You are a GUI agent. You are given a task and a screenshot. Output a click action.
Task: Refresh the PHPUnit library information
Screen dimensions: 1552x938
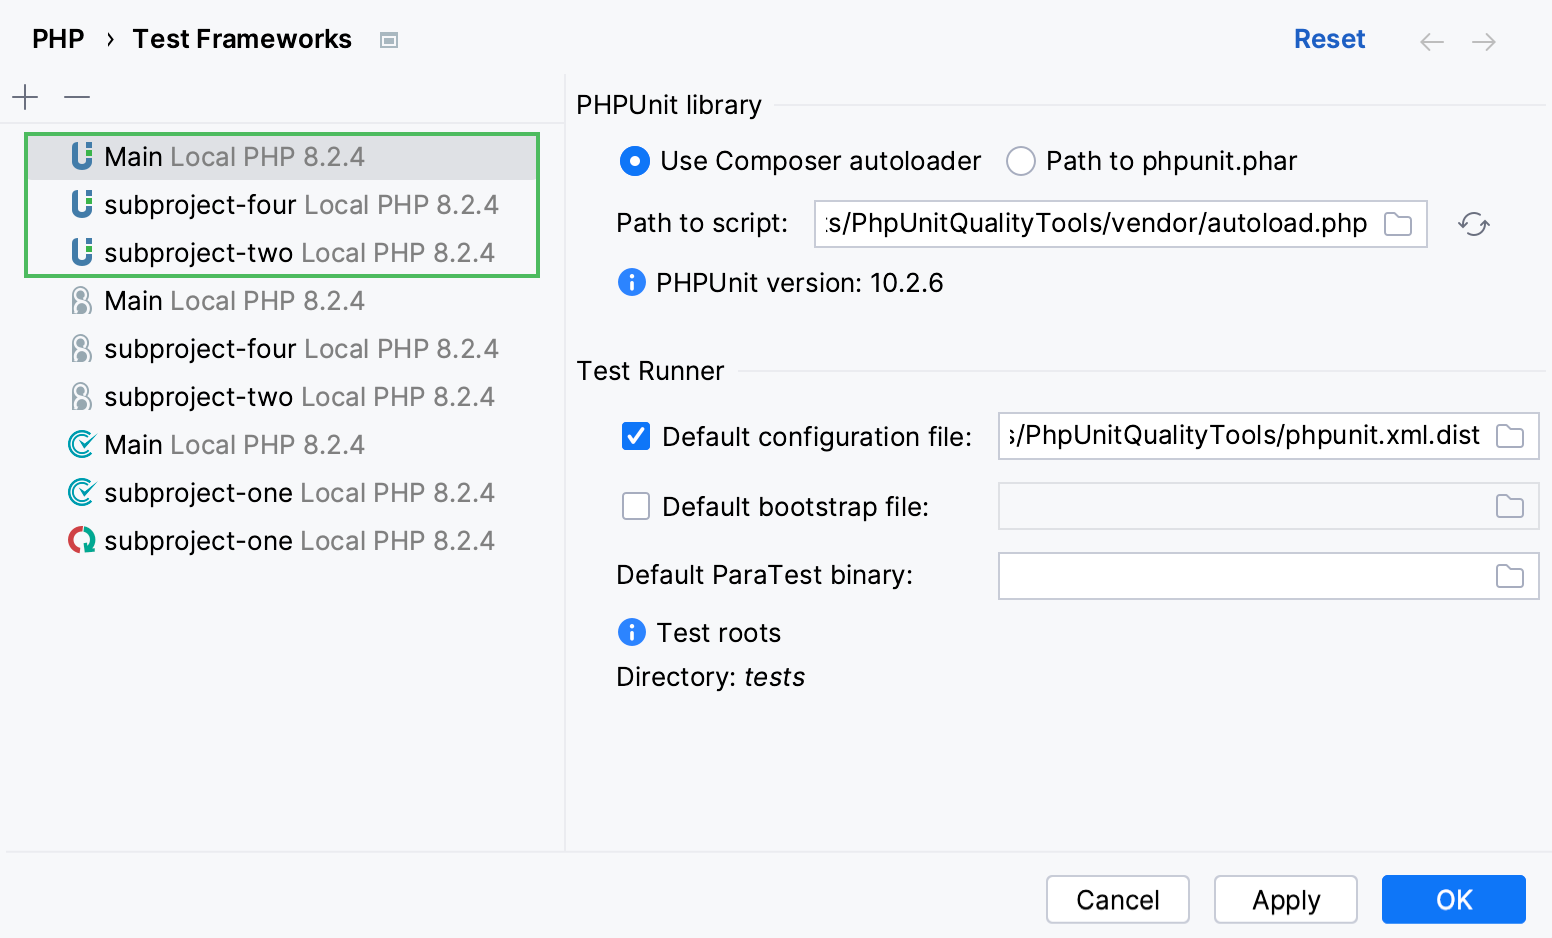click(1472, 224)
